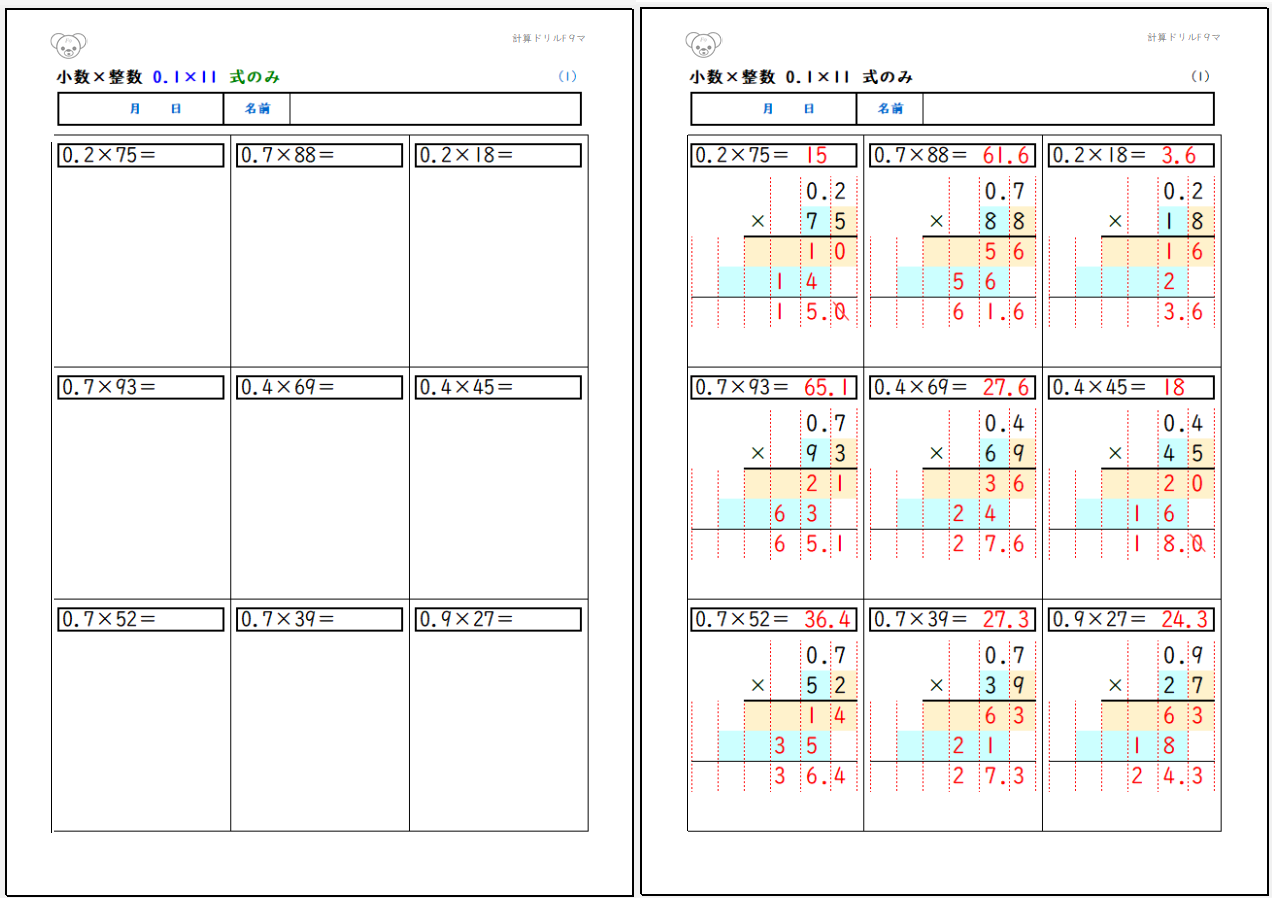Click the red answer 65.1 for 0.7×93
Viewport: 1272px width, 898px height.
(x=828, y=387)
